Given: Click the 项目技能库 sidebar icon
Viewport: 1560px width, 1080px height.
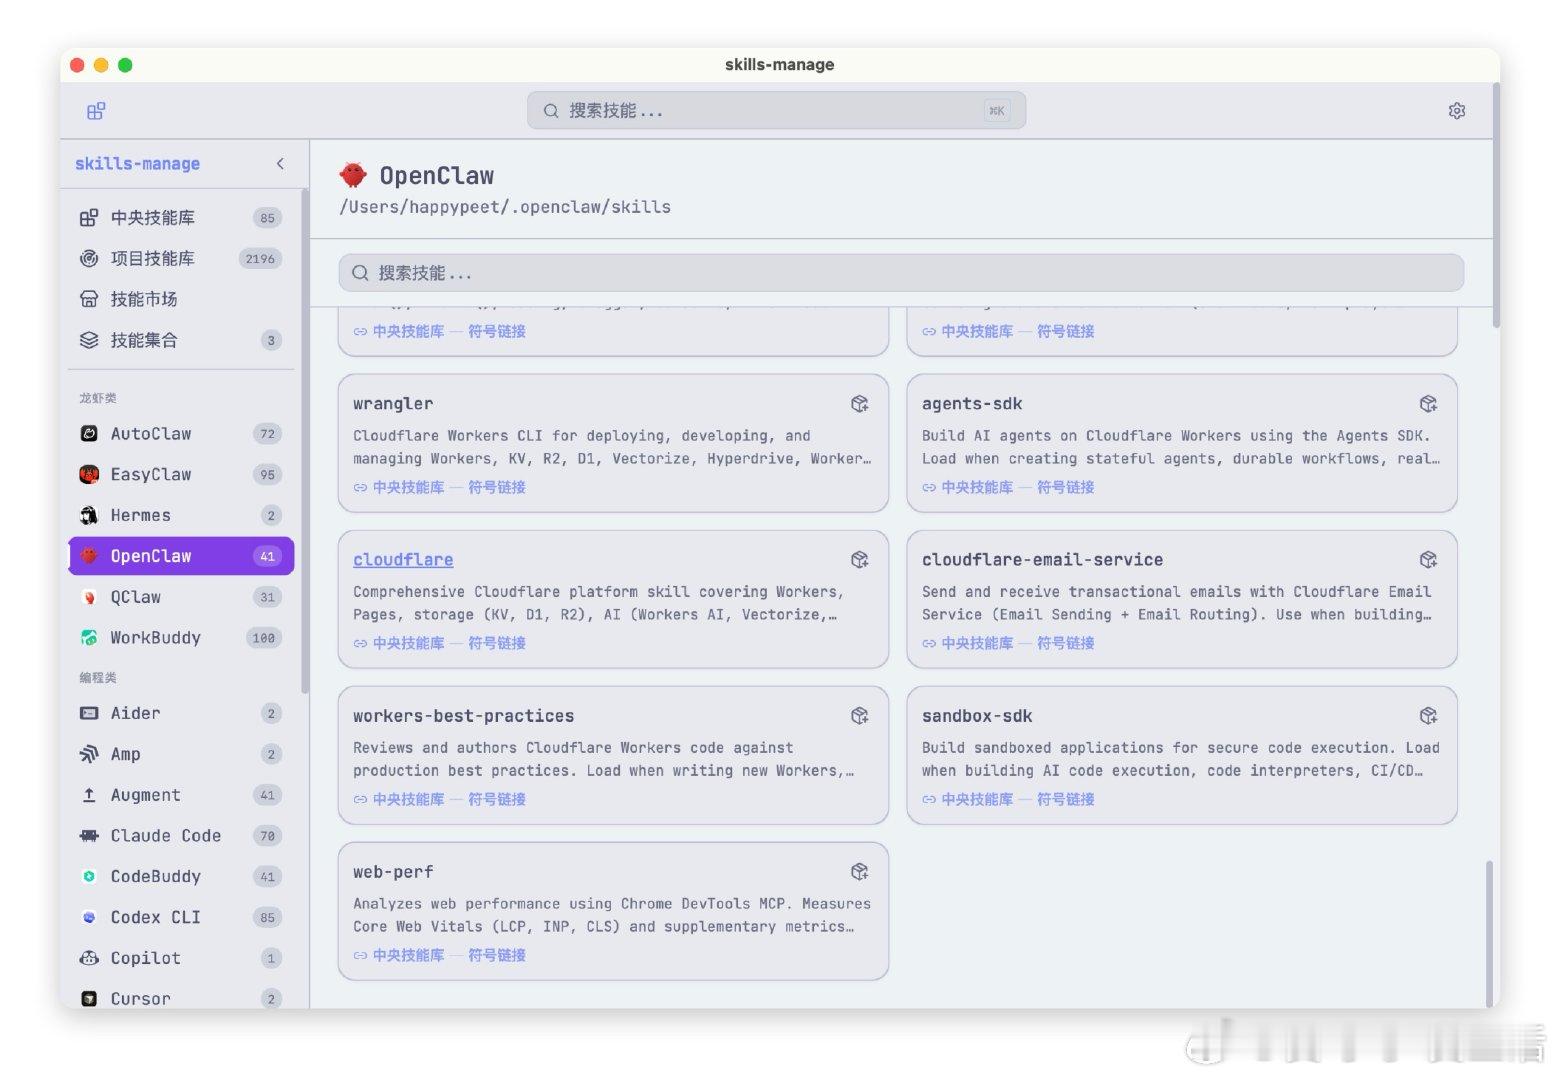Looking at the screenshot, I should [89, 258].
